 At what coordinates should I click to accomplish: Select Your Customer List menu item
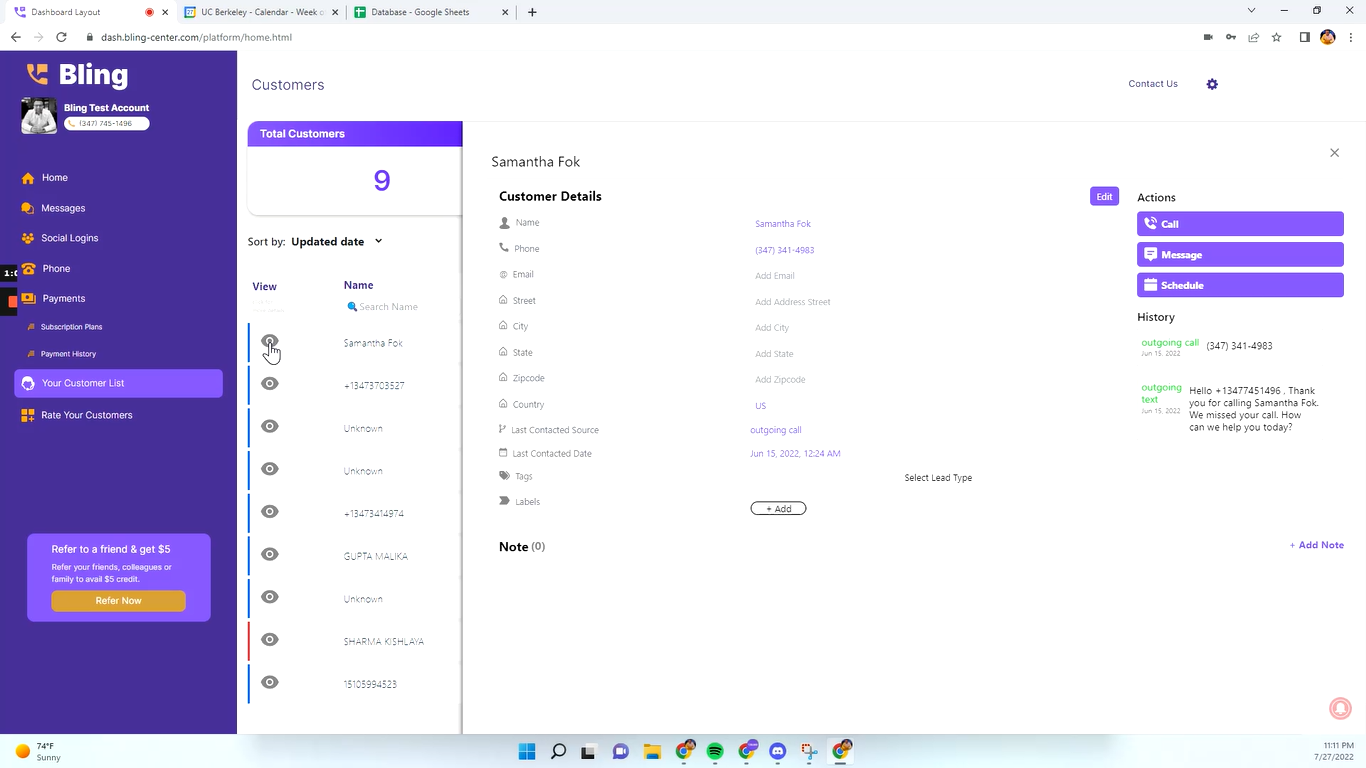(x=118, y=383)
